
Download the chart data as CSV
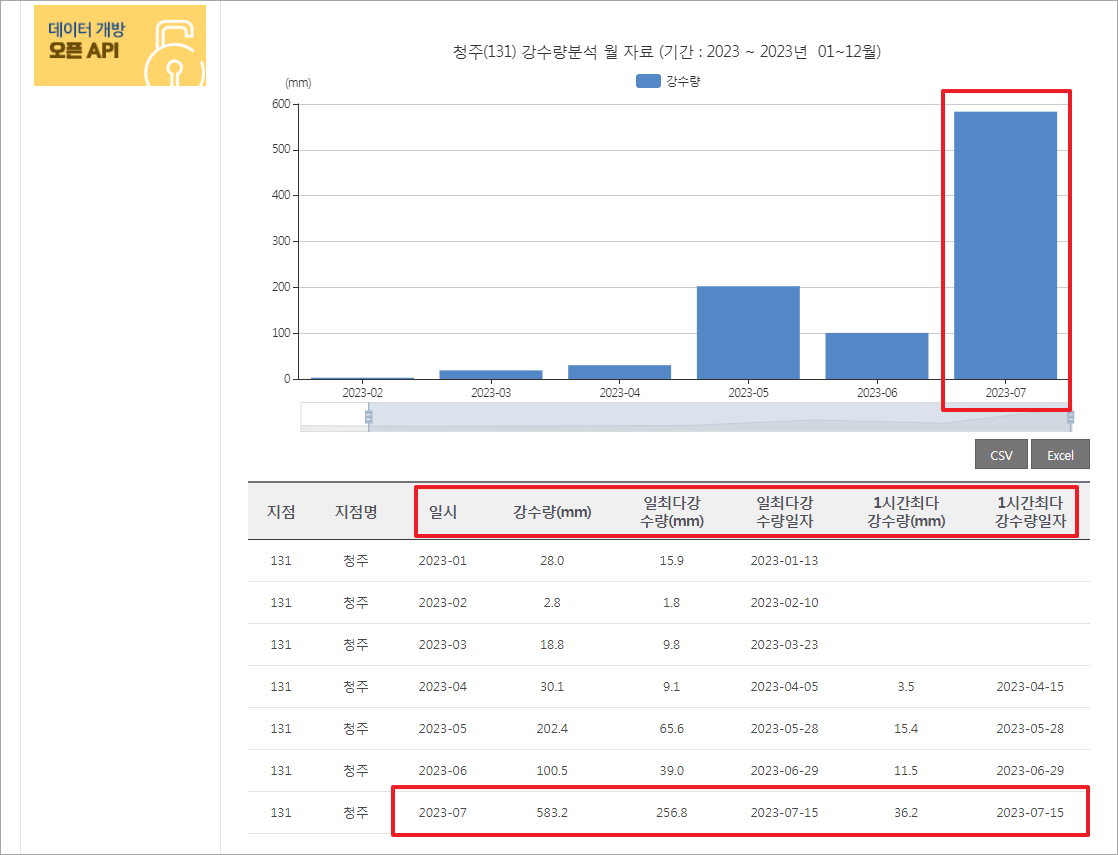(1000, 454)
